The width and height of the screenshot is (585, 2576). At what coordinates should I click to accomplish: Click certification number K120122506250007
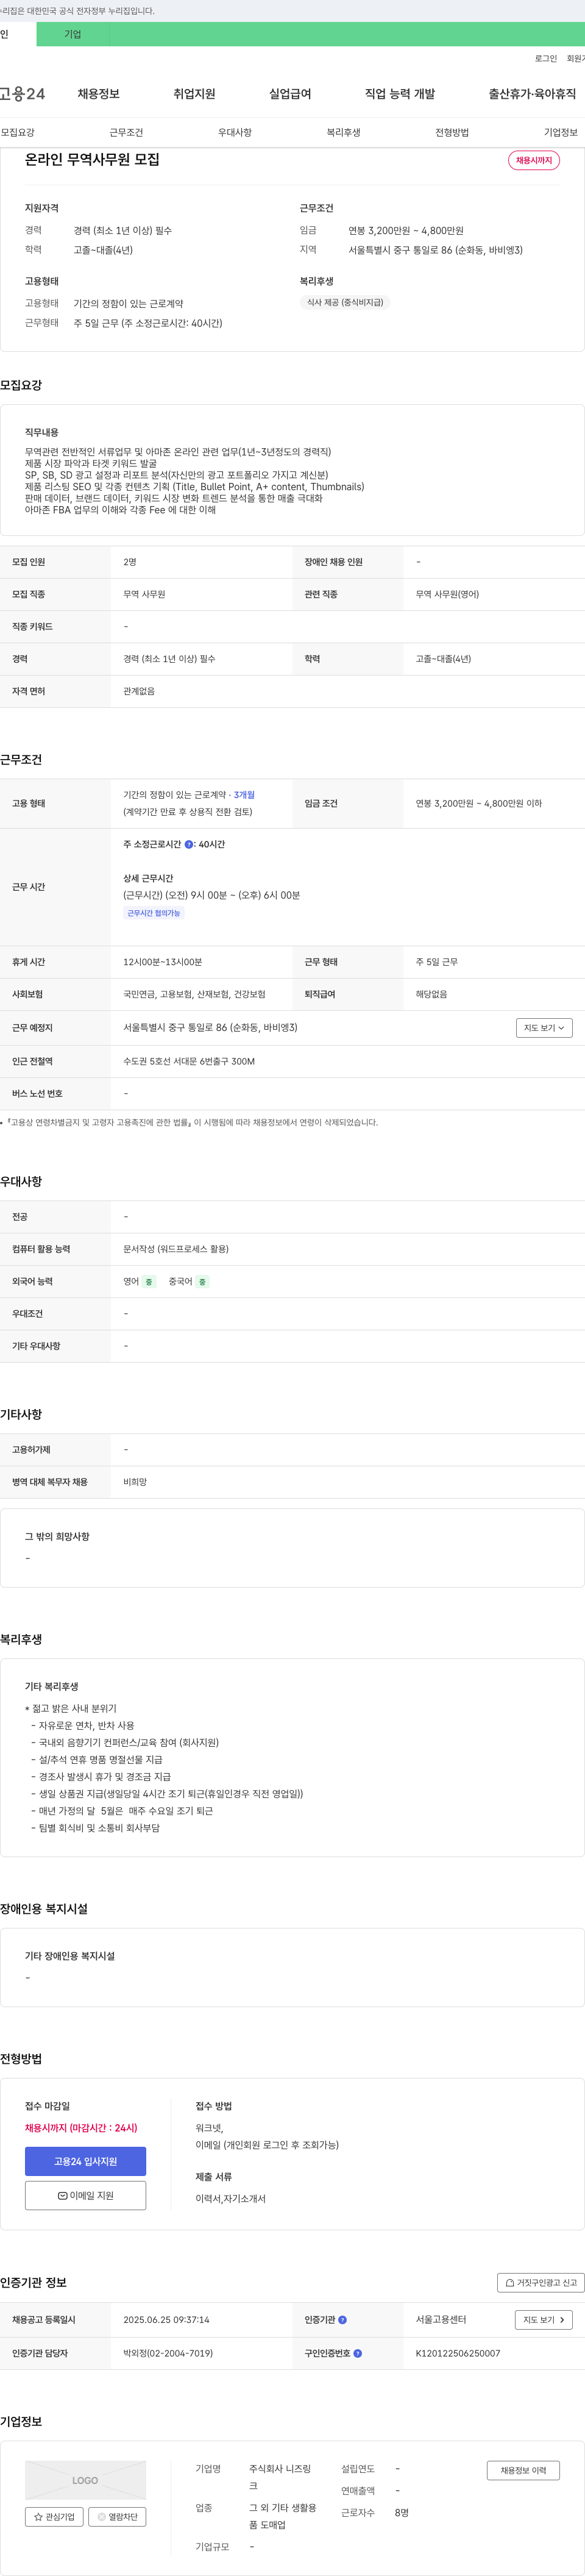pyautogui.click(x=458, y=2353)
